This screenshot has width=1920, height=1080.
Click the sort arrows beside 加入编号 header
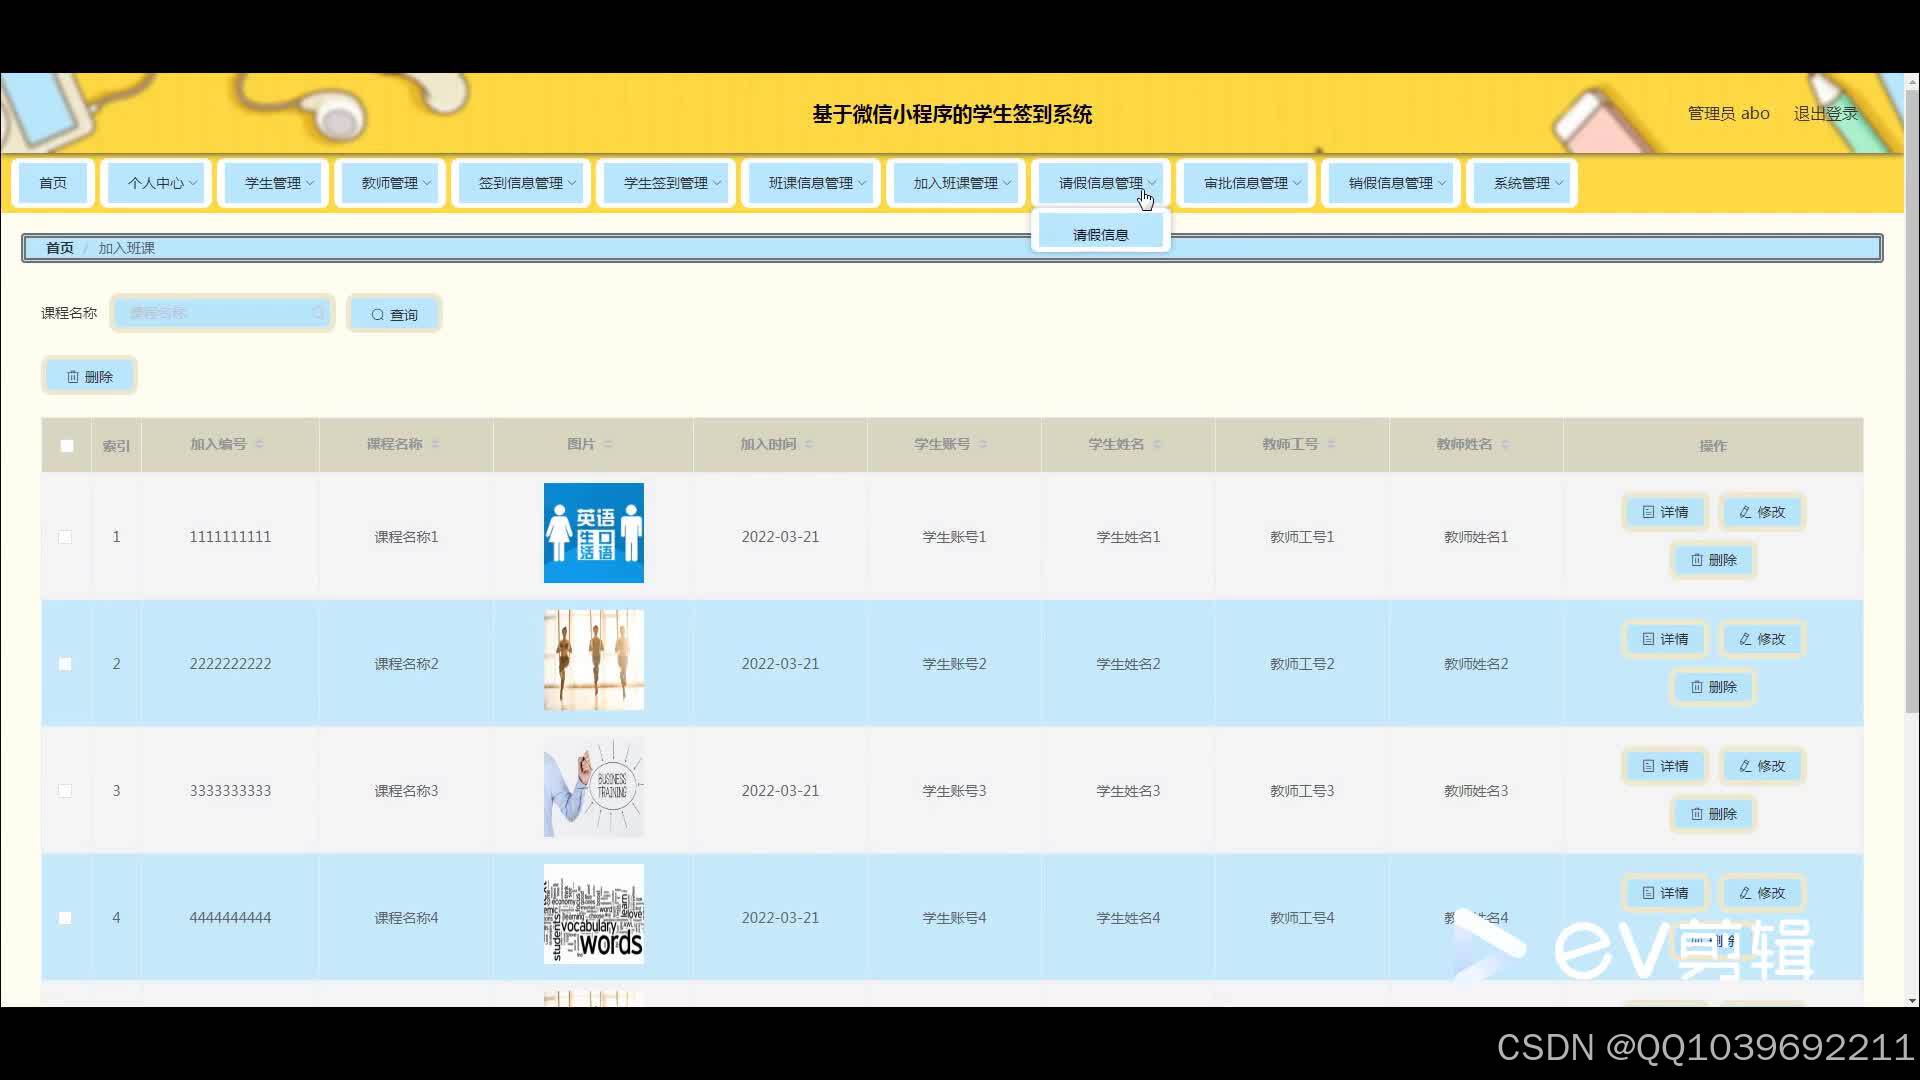point(259,444)
